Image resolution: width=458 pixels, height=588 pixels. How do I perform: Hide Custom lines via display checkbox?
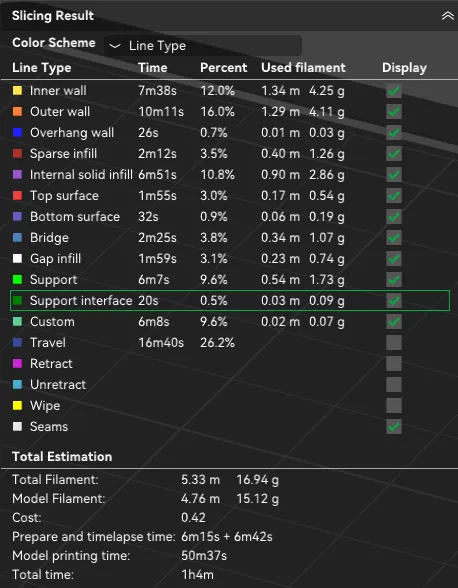[x=394, y=321]
